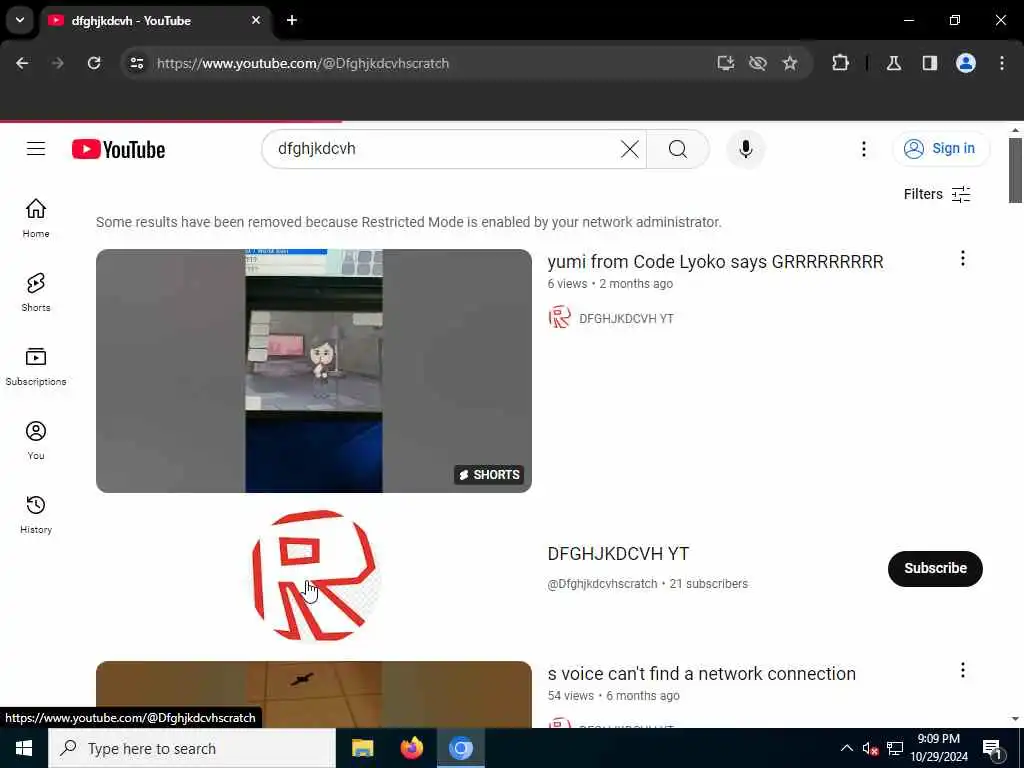Open the browser extensions puzzle icon

840,63
